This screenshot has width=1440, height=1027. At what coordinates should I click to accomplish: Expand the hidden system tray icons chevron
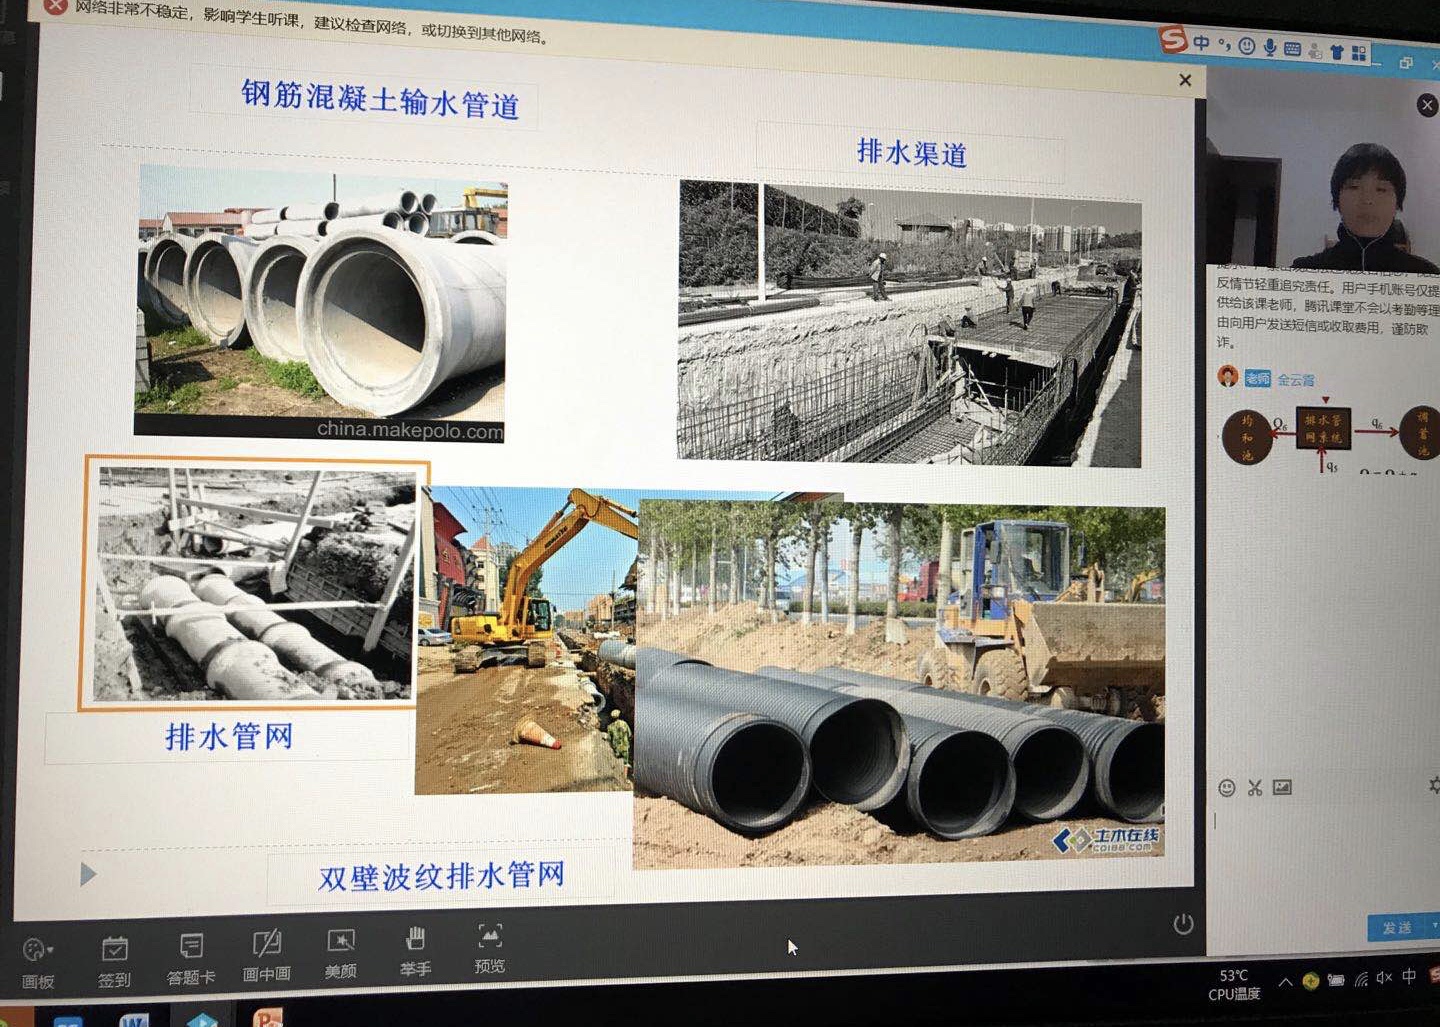click(1285, 981)
